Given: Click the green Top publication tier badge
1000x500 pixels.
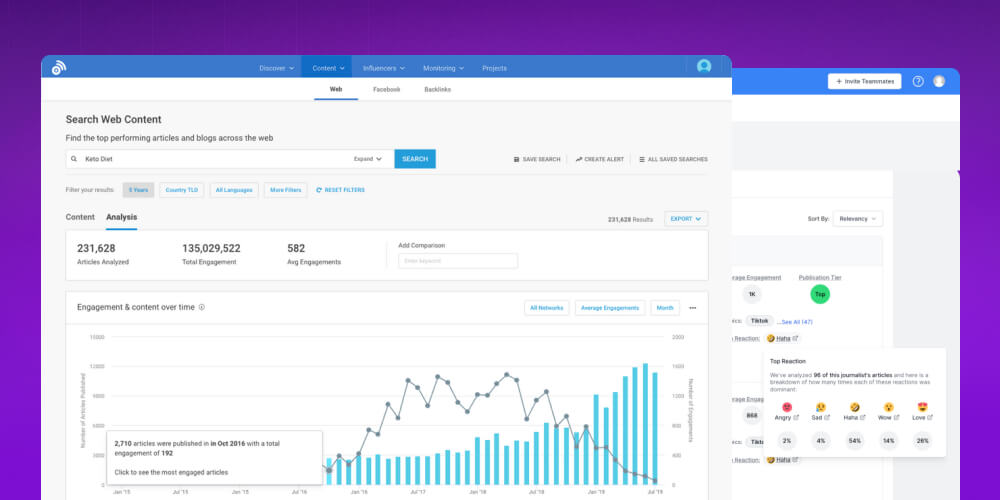Looking at the screenshot, I should click(x=820, y=294).
